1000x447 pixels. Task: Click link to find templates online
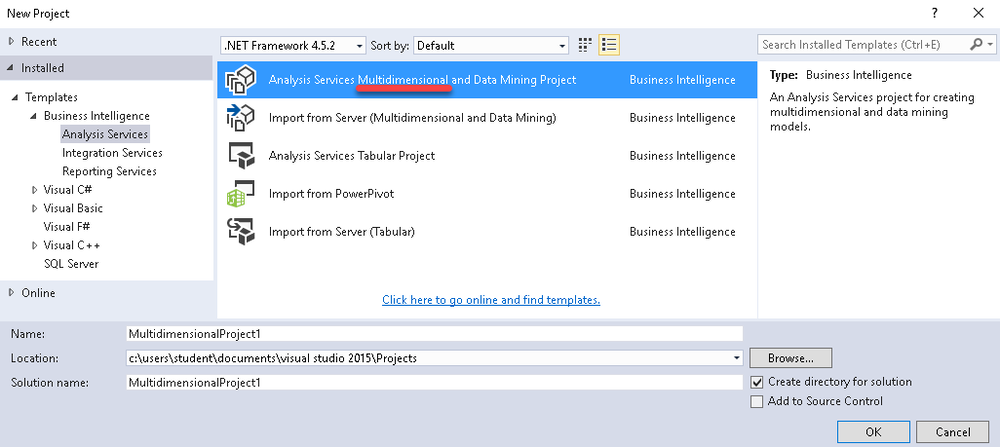(x=491, y=300)
